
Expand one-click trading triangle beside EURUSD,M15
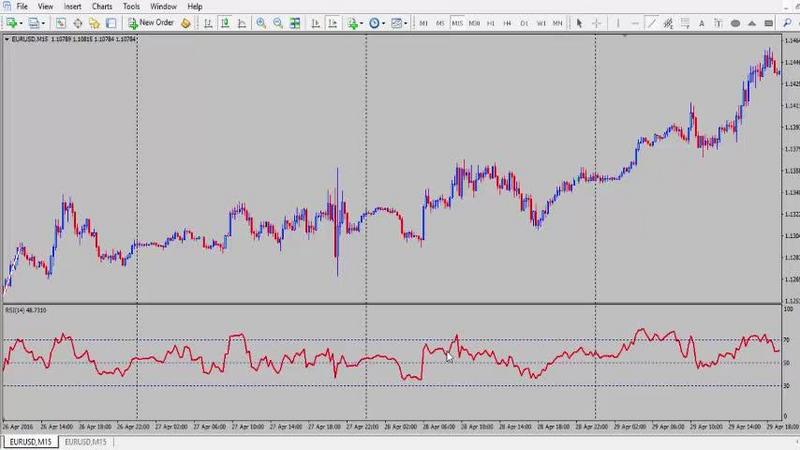7,39
